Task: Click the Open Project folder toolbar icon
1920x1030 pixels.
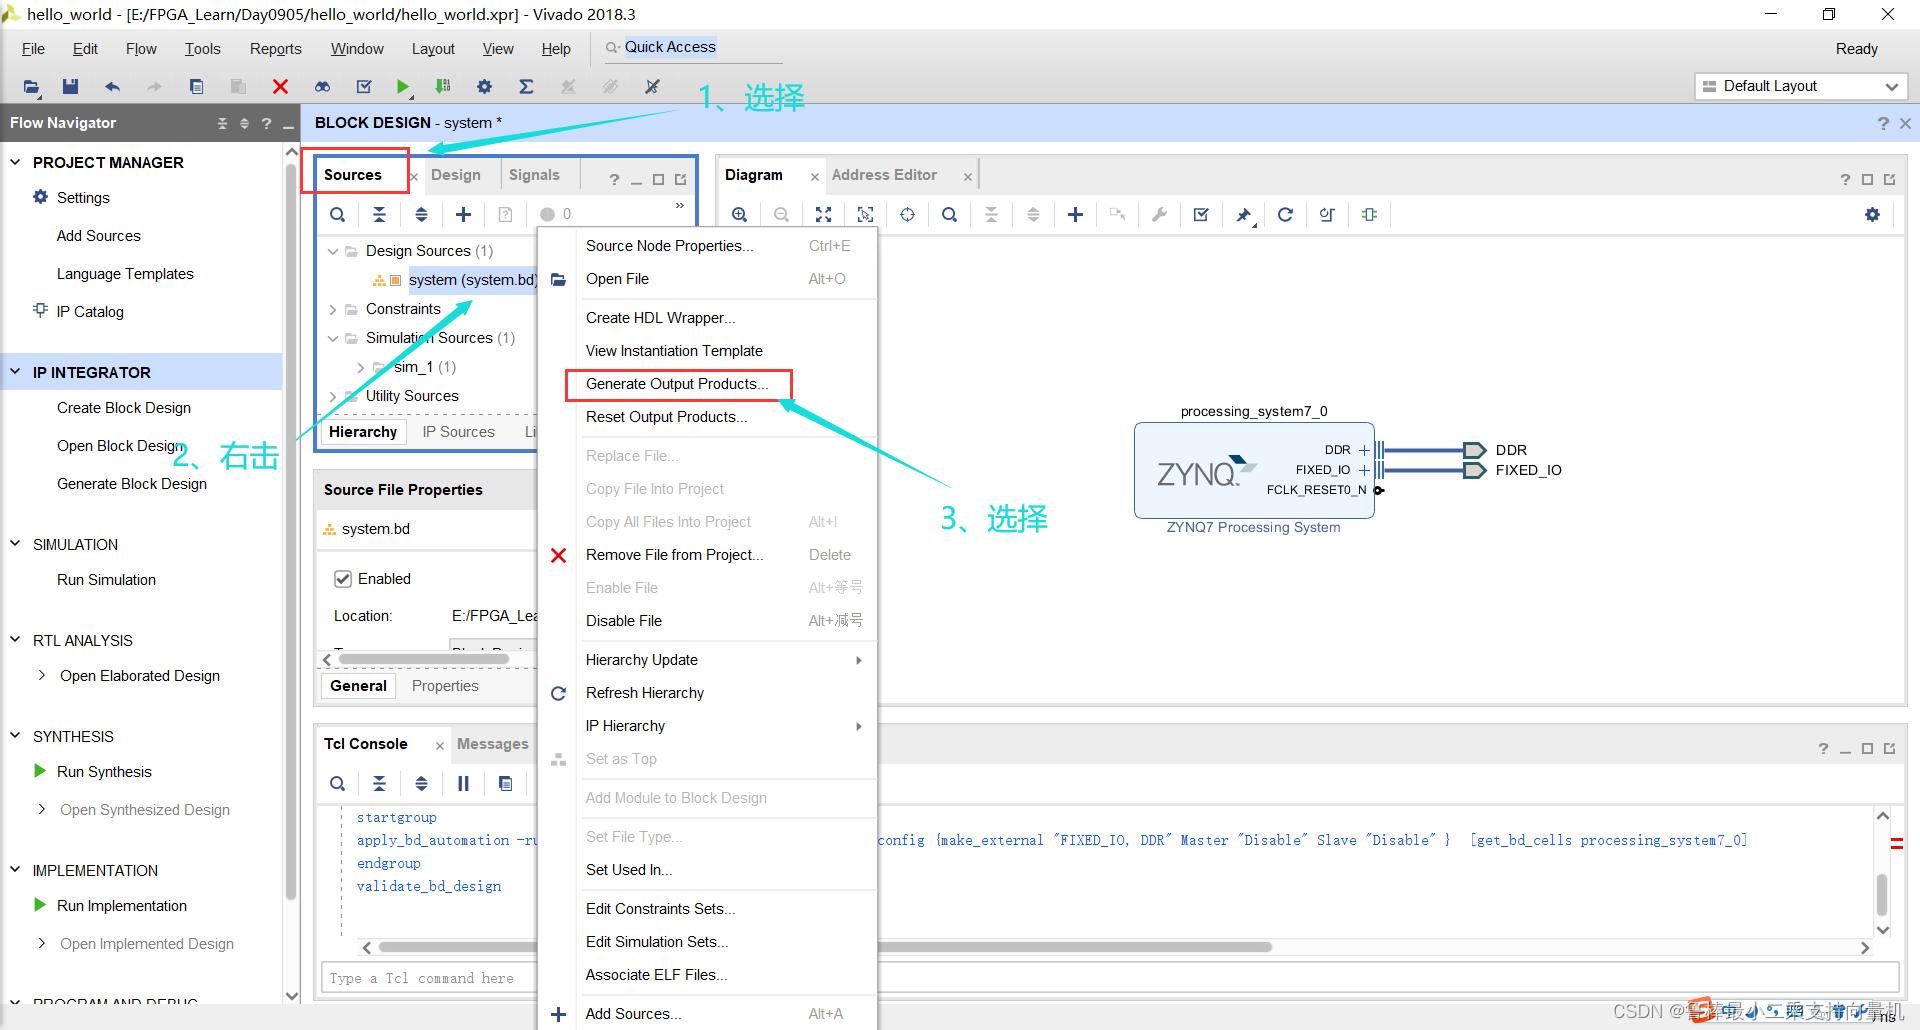Action: 31,87
